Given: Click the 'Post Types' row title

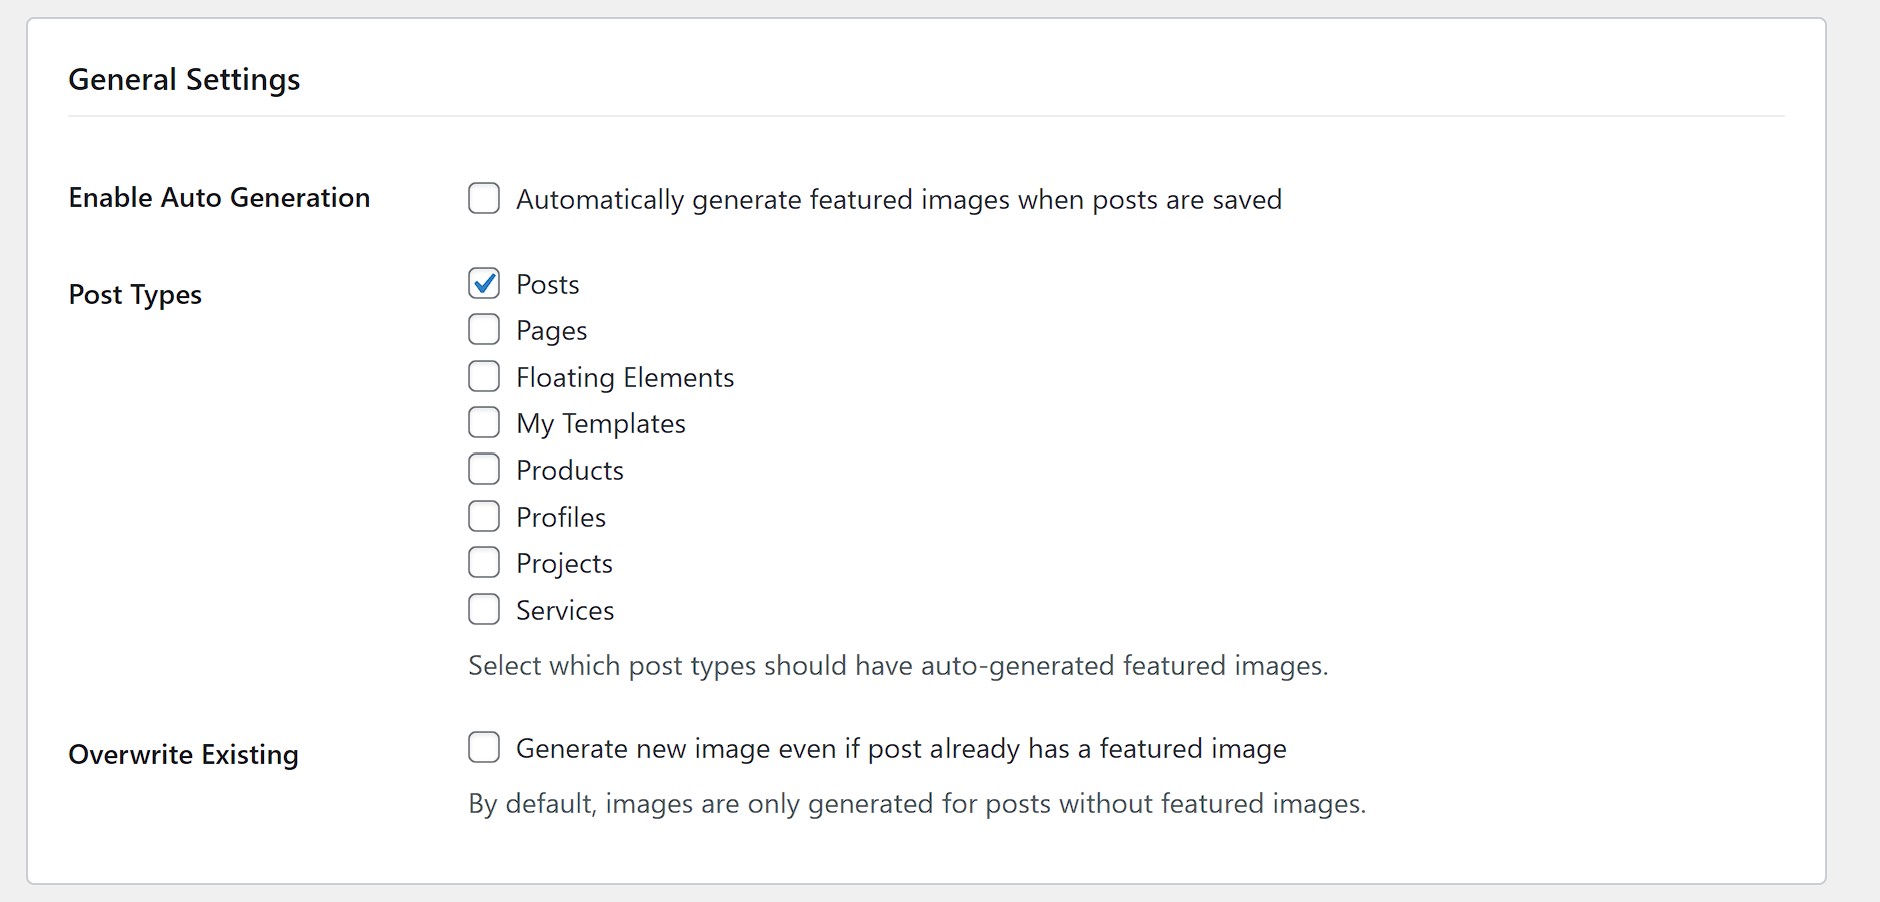Looking at the screenshot, I should (x=135, y=295).
